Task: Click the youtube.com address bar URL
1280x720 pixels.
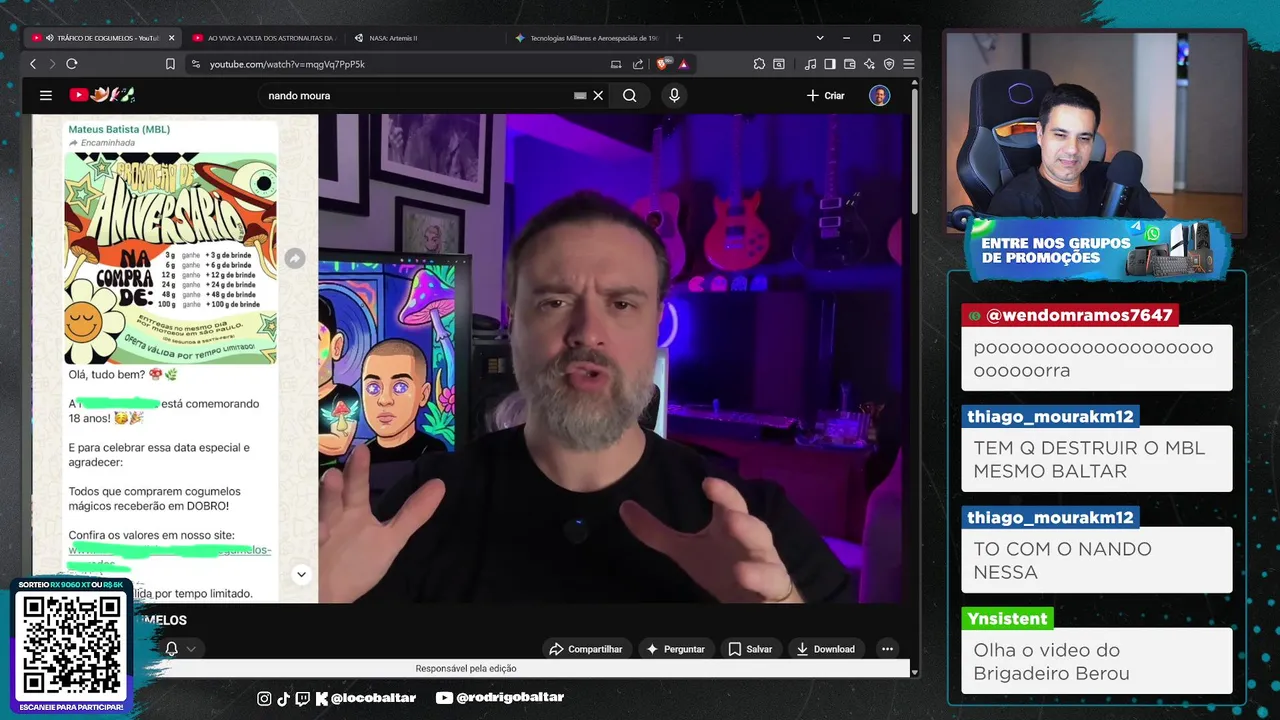Action: (287, 64)
